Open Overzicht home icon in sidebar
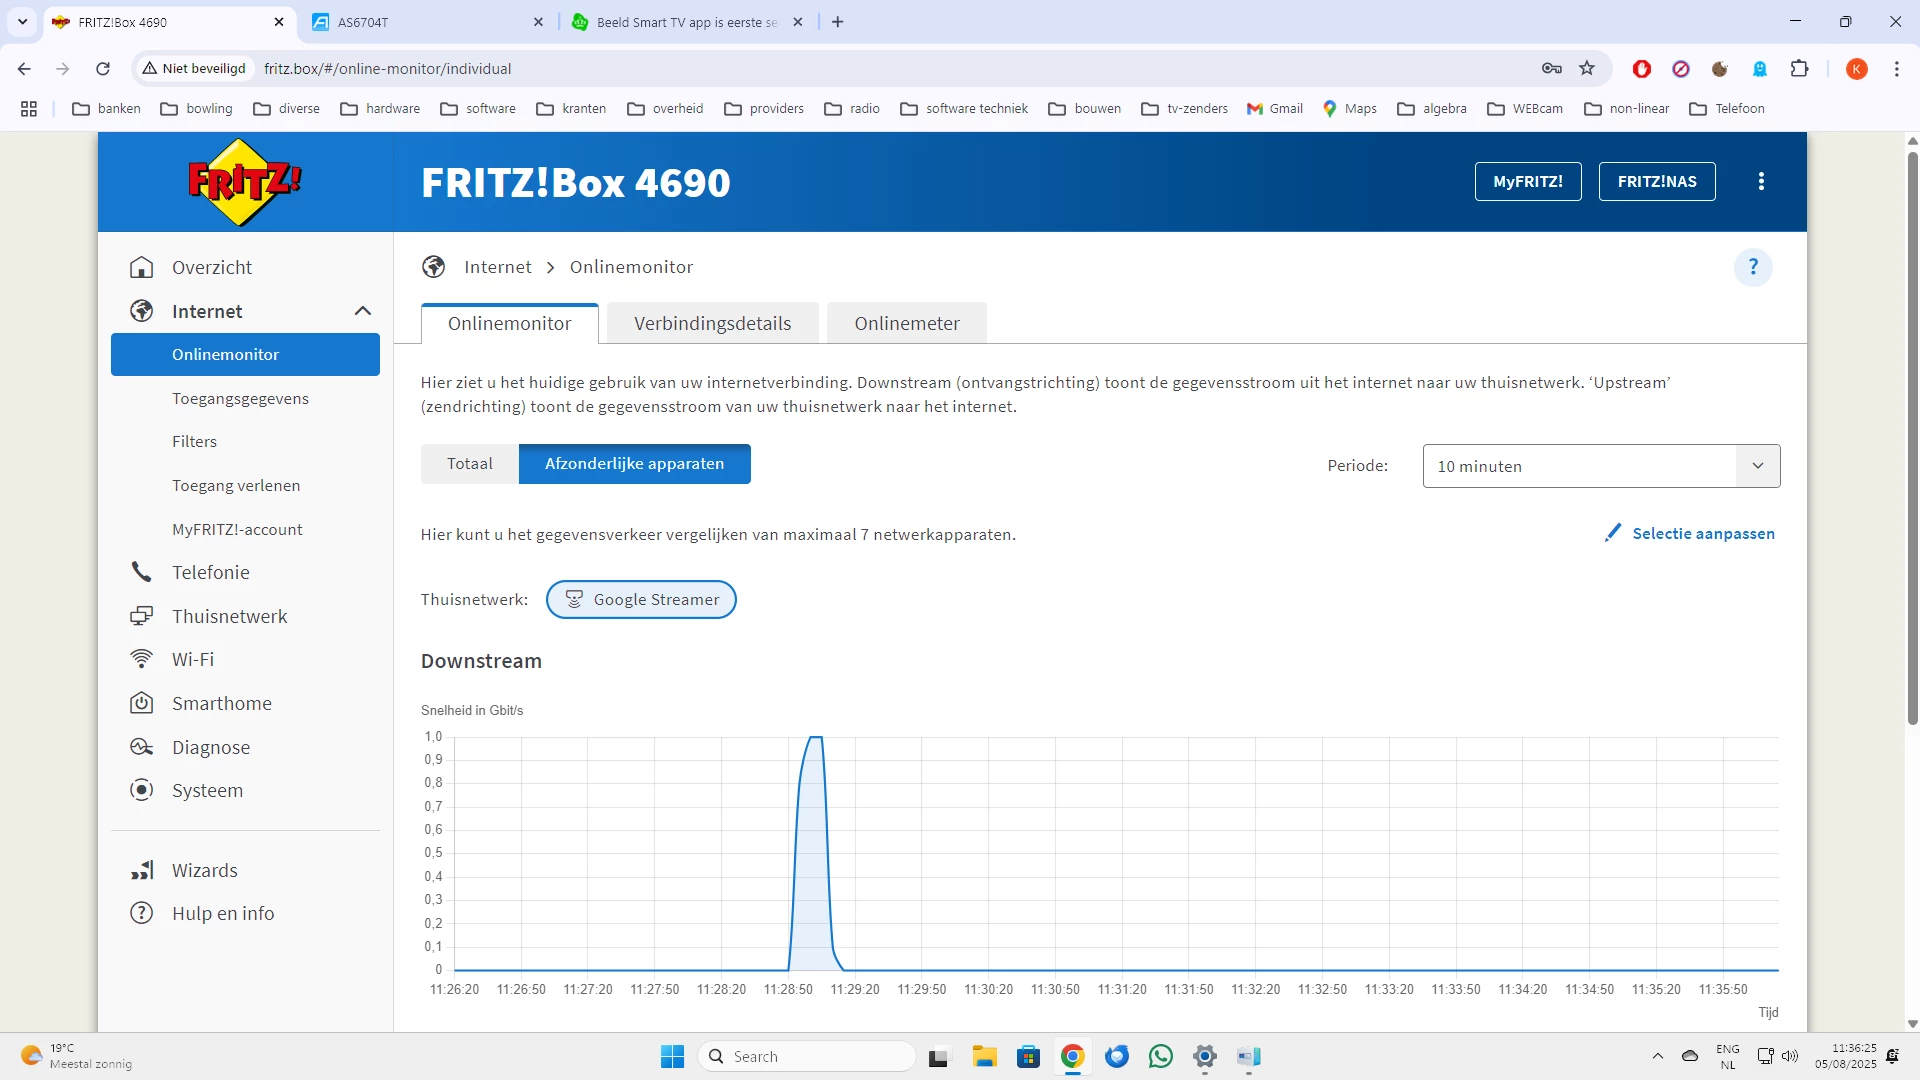1920x1080 pixels. coord(142,267)
